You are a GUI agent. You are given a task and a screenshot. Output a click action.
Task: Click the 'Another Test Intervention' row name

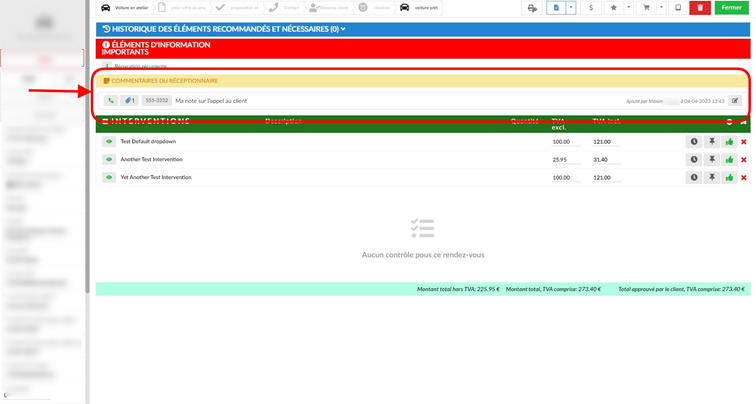[151, 160]
